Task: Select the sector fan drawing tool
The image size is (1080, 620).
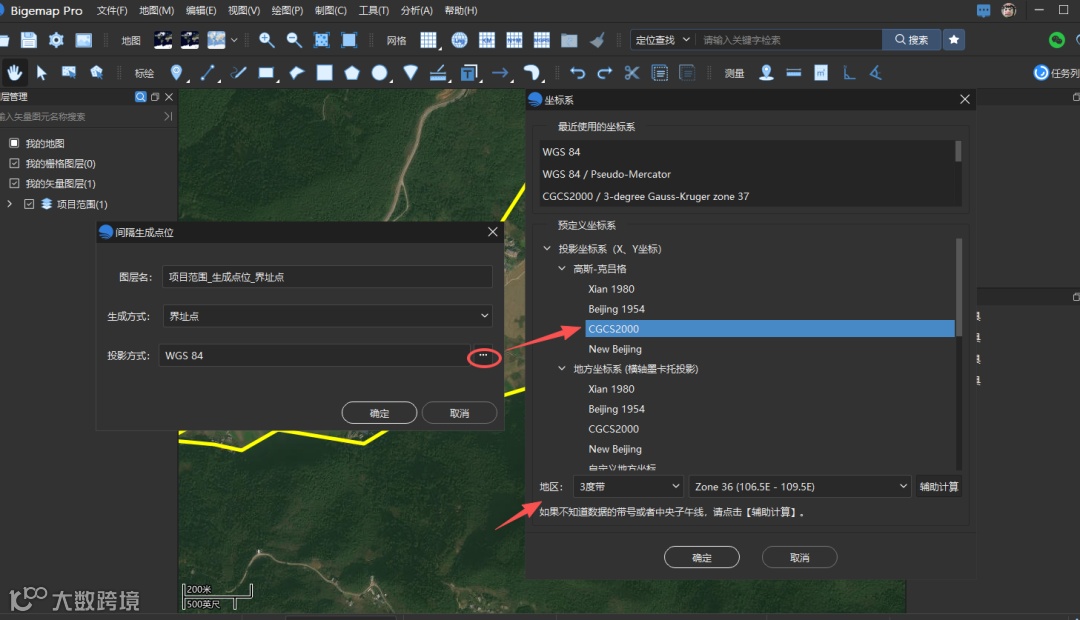Action: pyautogui.click(x=411, y=72)
